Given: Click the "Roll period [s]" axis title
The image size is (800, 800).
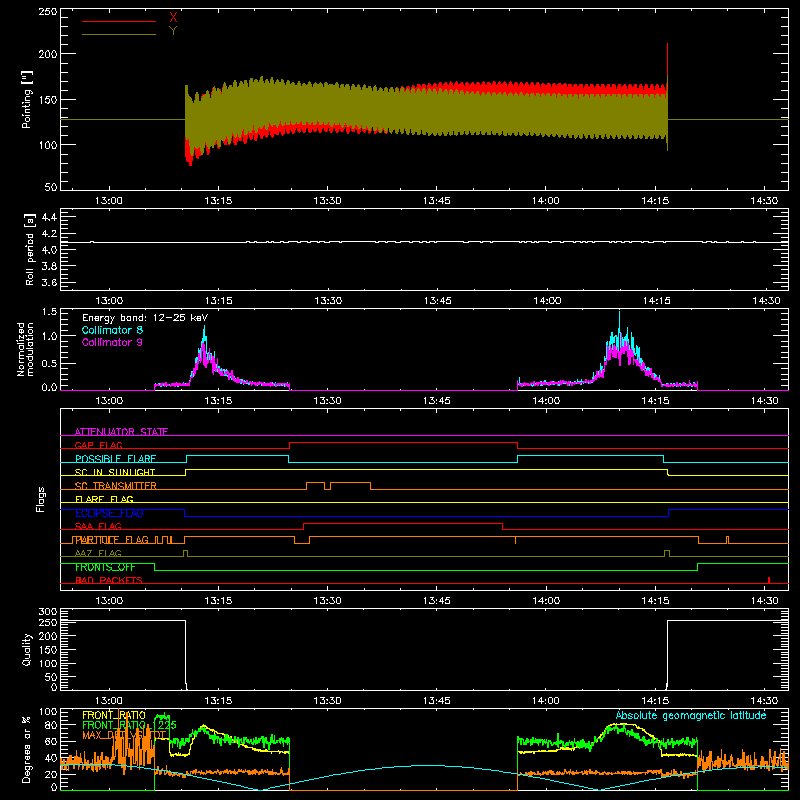Looking at the screenshot, I should 30,249.
